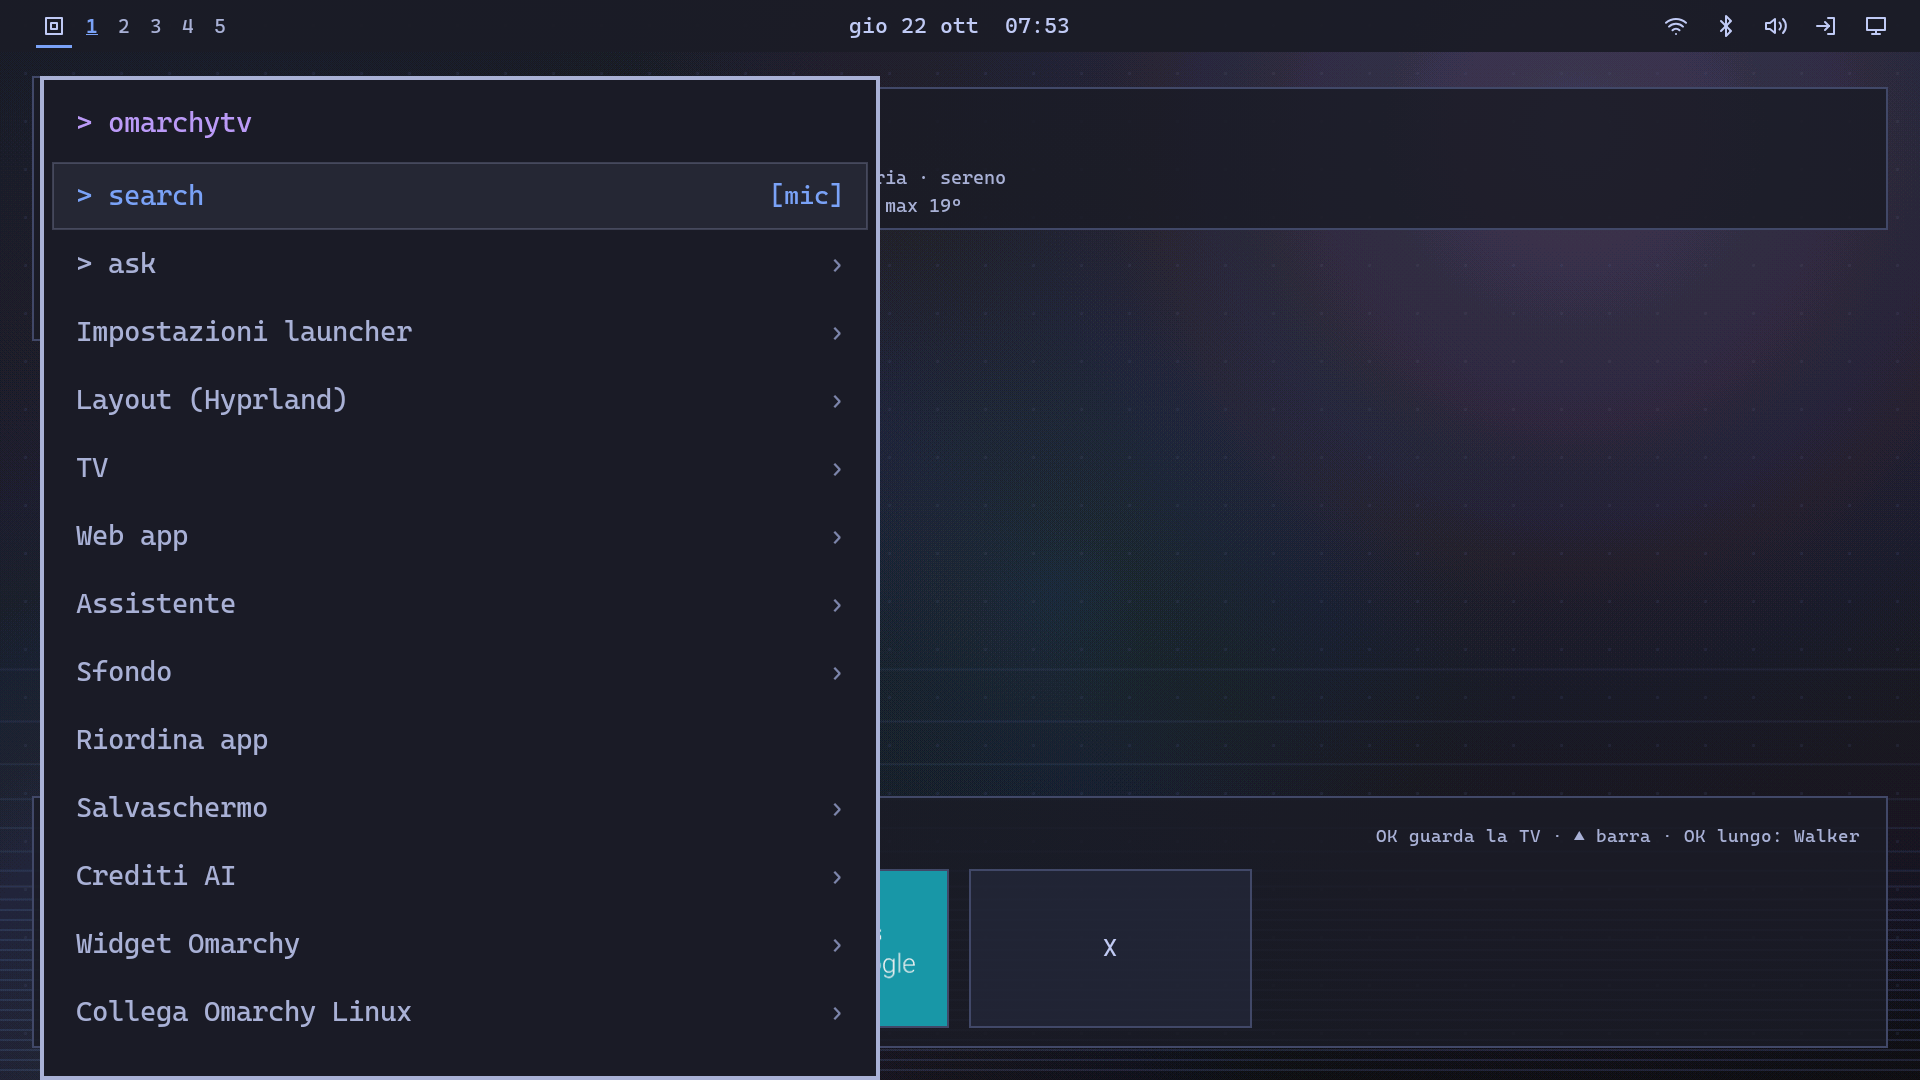
Task: Expand the Widget Omarchy chevron
Action: coord(837,945)
